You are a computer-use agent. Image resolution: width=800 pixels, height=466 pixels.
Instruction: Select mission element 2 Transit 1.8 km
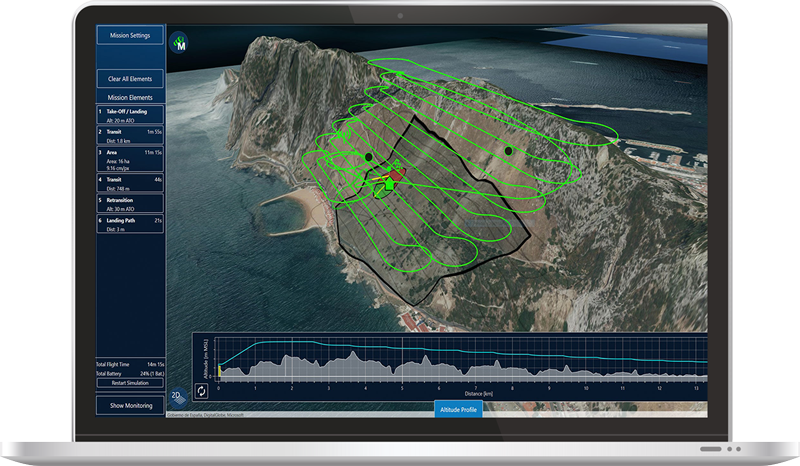tap(130, 135)
